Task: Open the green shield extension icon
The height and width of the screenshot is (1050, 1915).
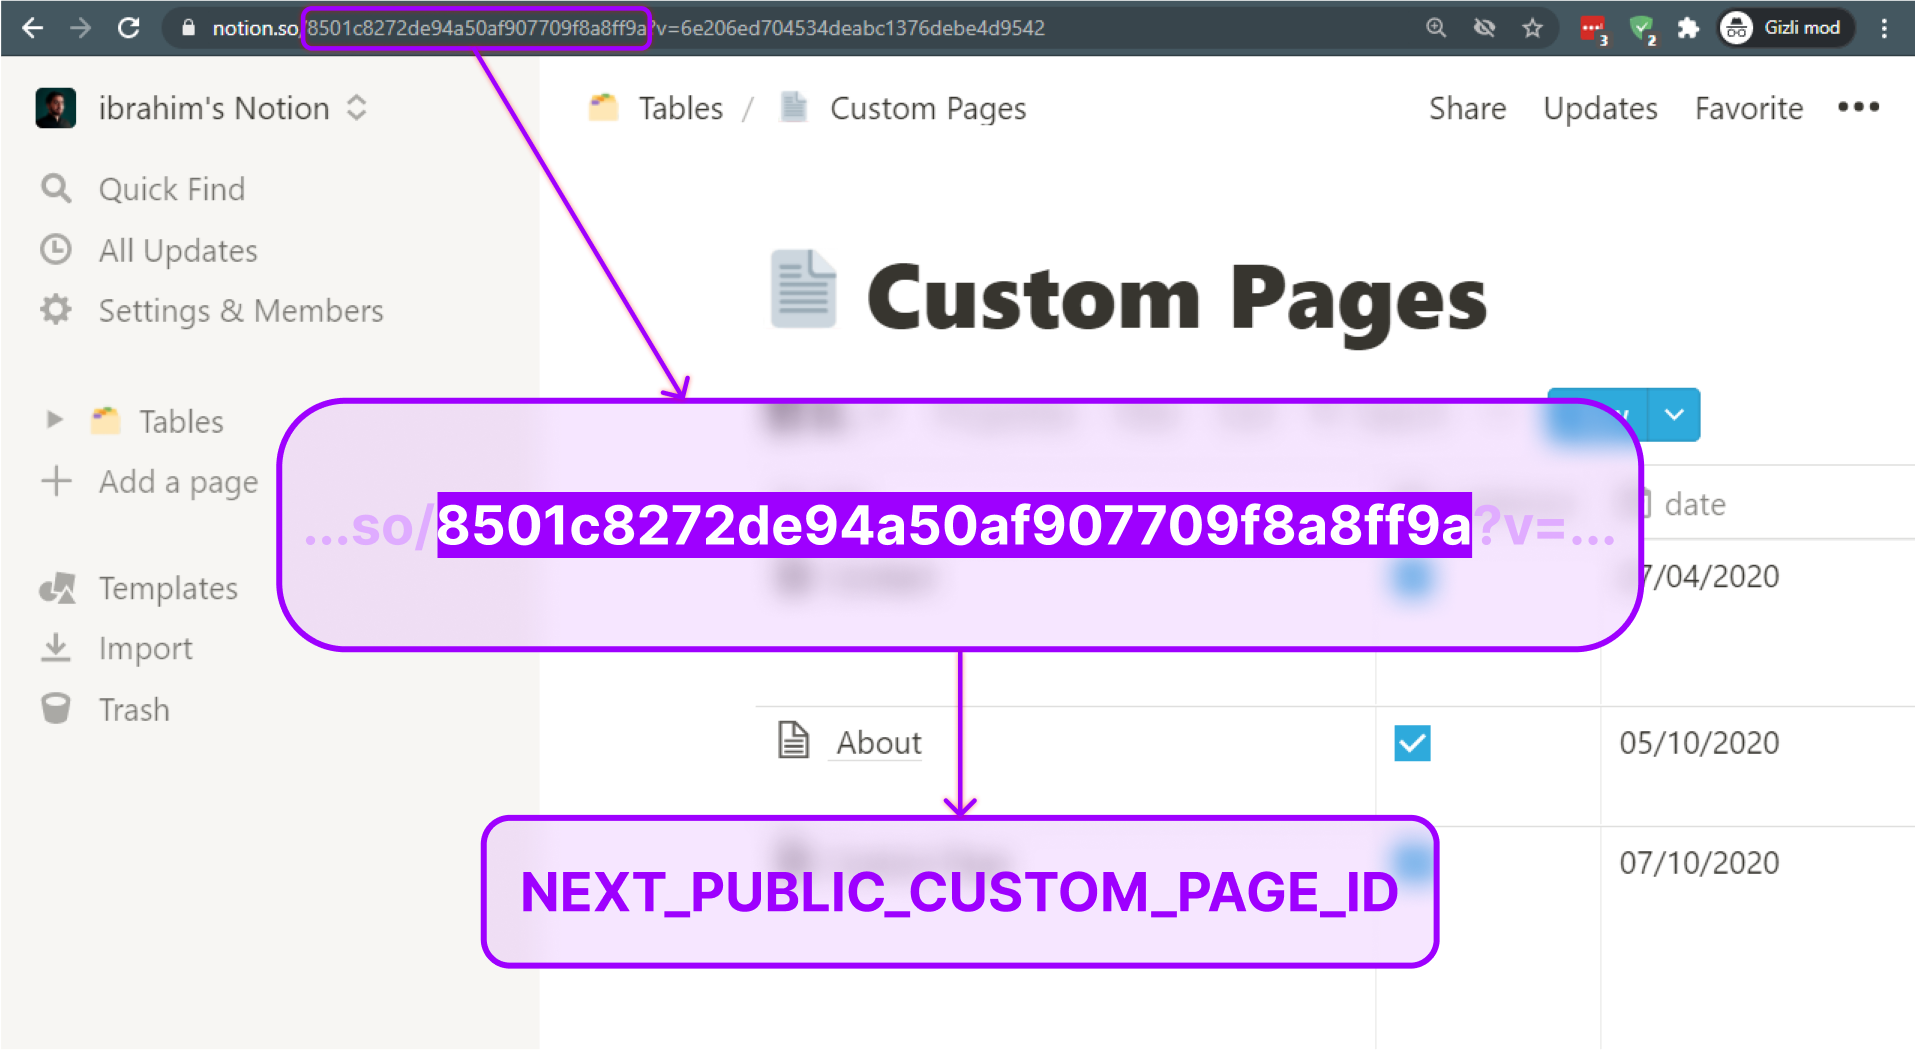Action: (1642, 30)
